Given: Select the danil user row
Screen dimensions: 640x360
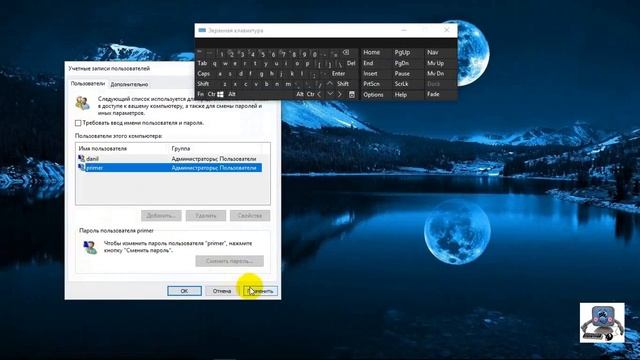Looking at the screenshot, I should click(x=169, y=158).
